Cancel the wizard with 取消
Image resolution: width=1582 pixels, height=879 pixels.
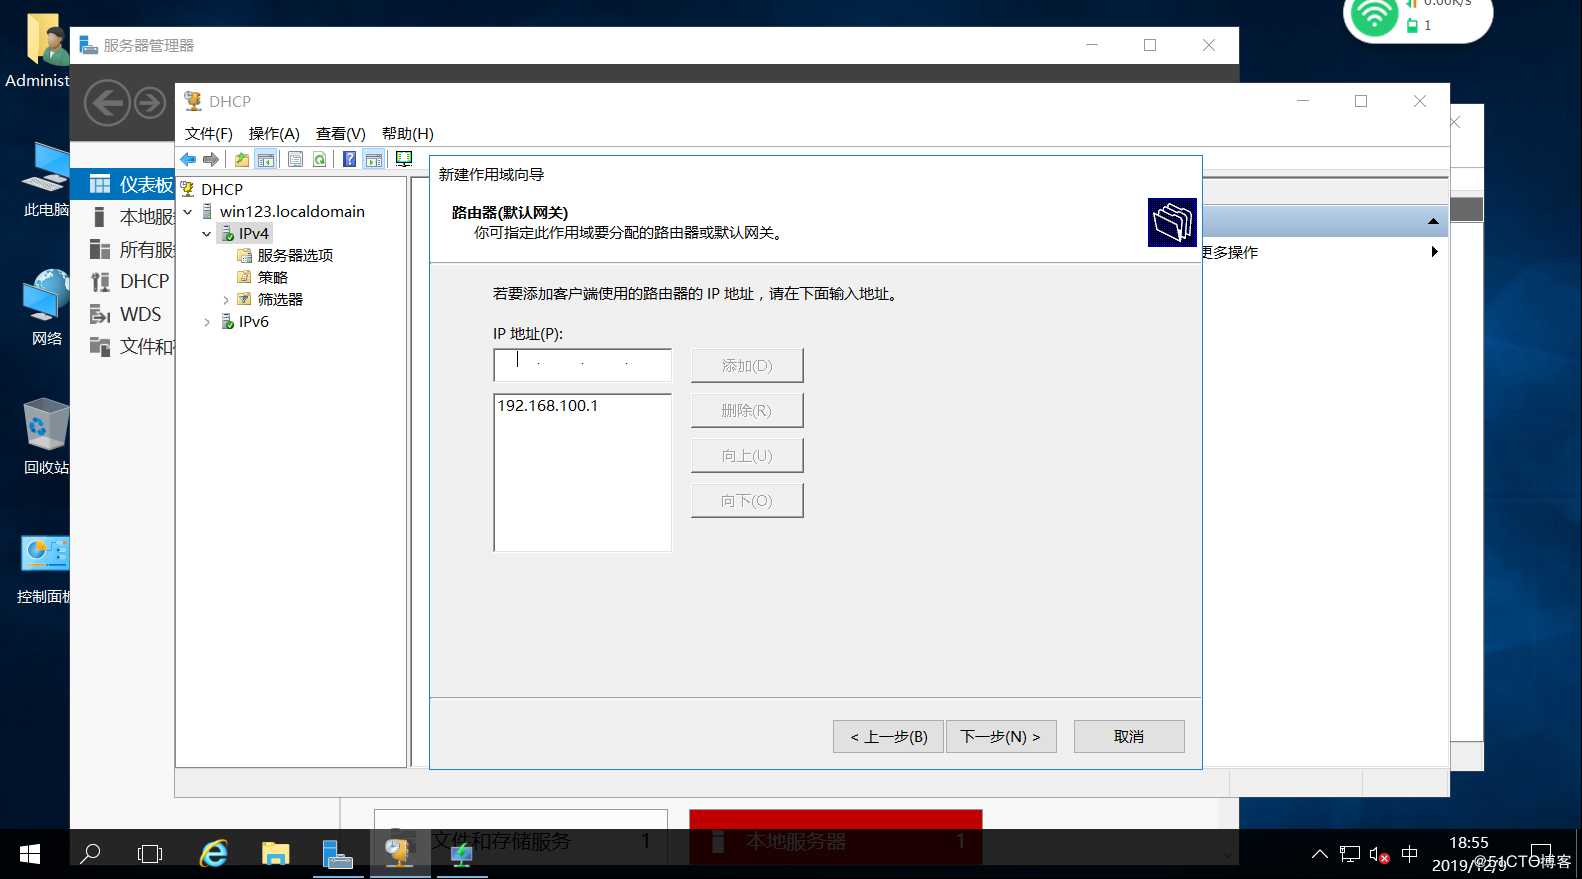1129,737
